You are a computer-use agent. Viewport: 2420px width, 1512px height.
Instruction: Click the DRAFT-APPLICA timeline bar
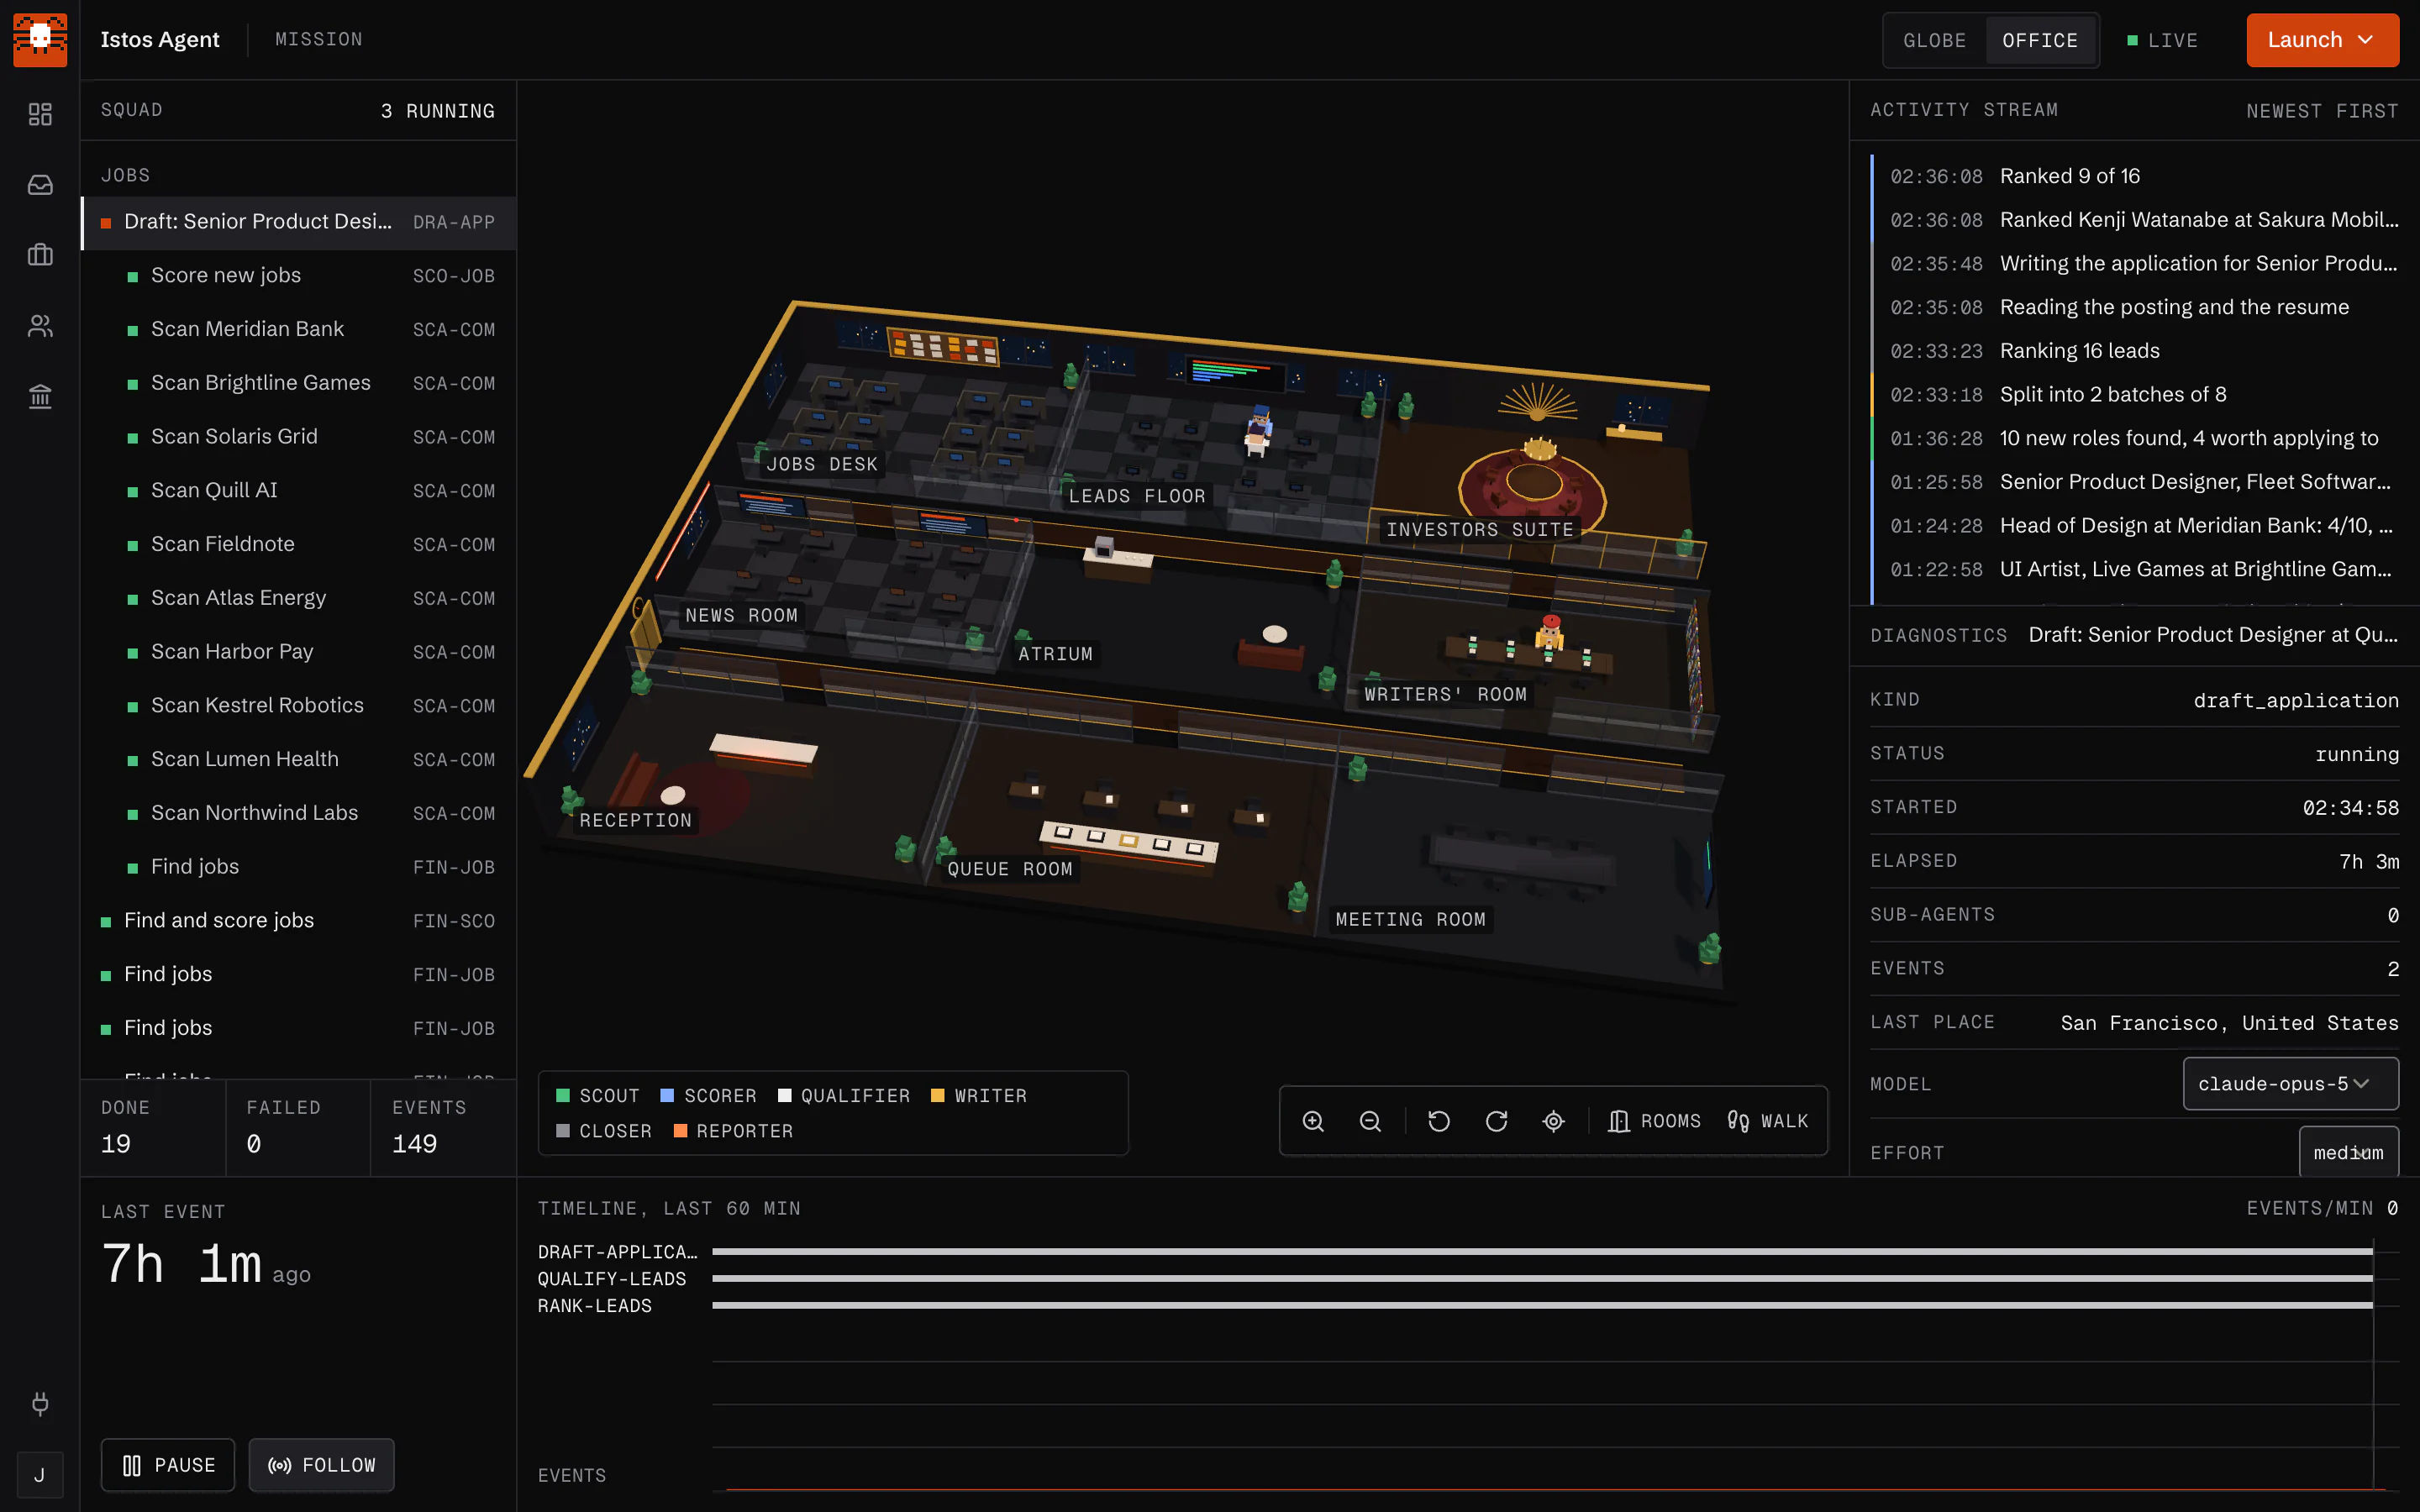tap(1542, 1251)
